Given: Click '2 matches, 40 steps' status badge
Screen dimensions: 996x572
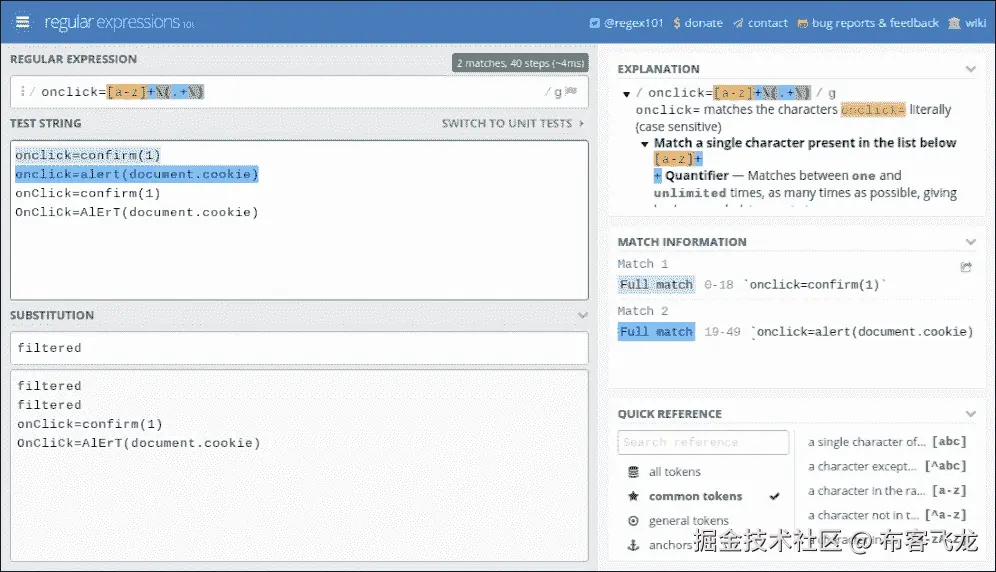Looking at the screenshot, I should click(520, 63).
